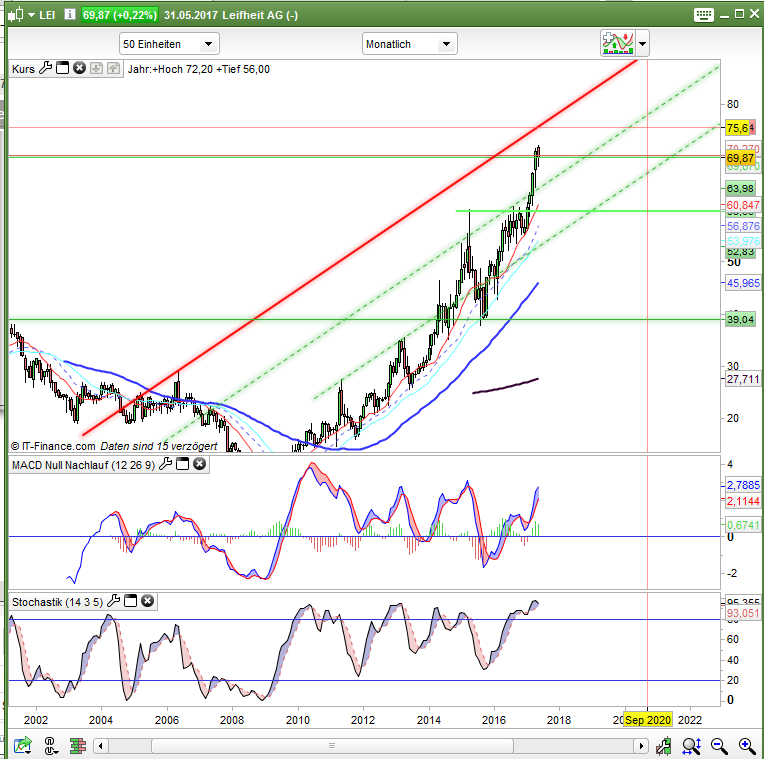Click the scrollbar left arrow
This screenshot has width=764, height=759.
coord(101,746)
